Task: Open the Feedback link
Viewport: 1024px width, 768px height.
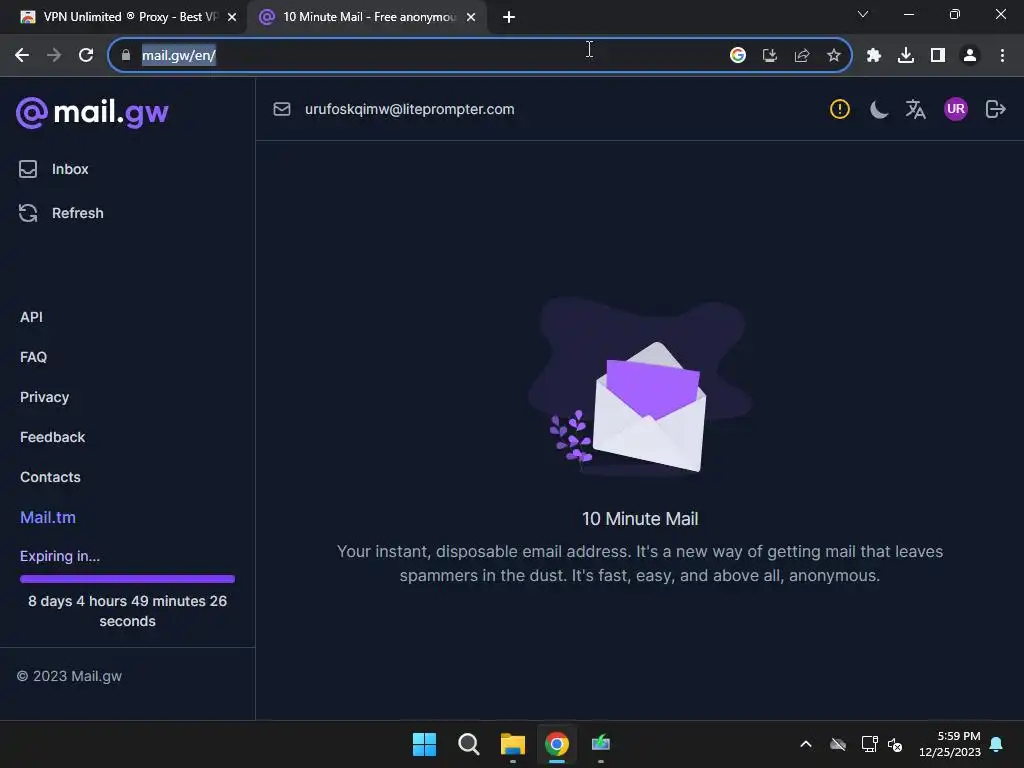Action: [x=52, y=437]
